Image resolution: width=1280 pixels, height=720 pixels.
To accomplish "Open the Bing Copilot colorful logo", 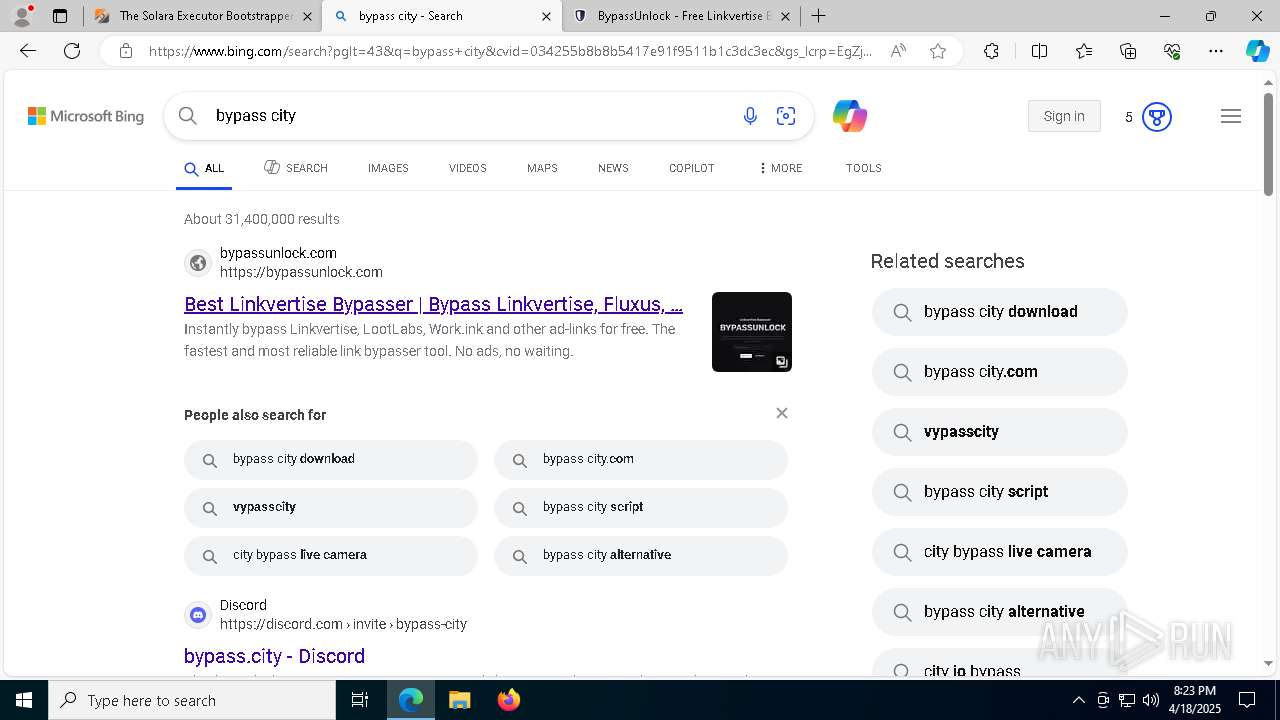I will click(849, 117).
